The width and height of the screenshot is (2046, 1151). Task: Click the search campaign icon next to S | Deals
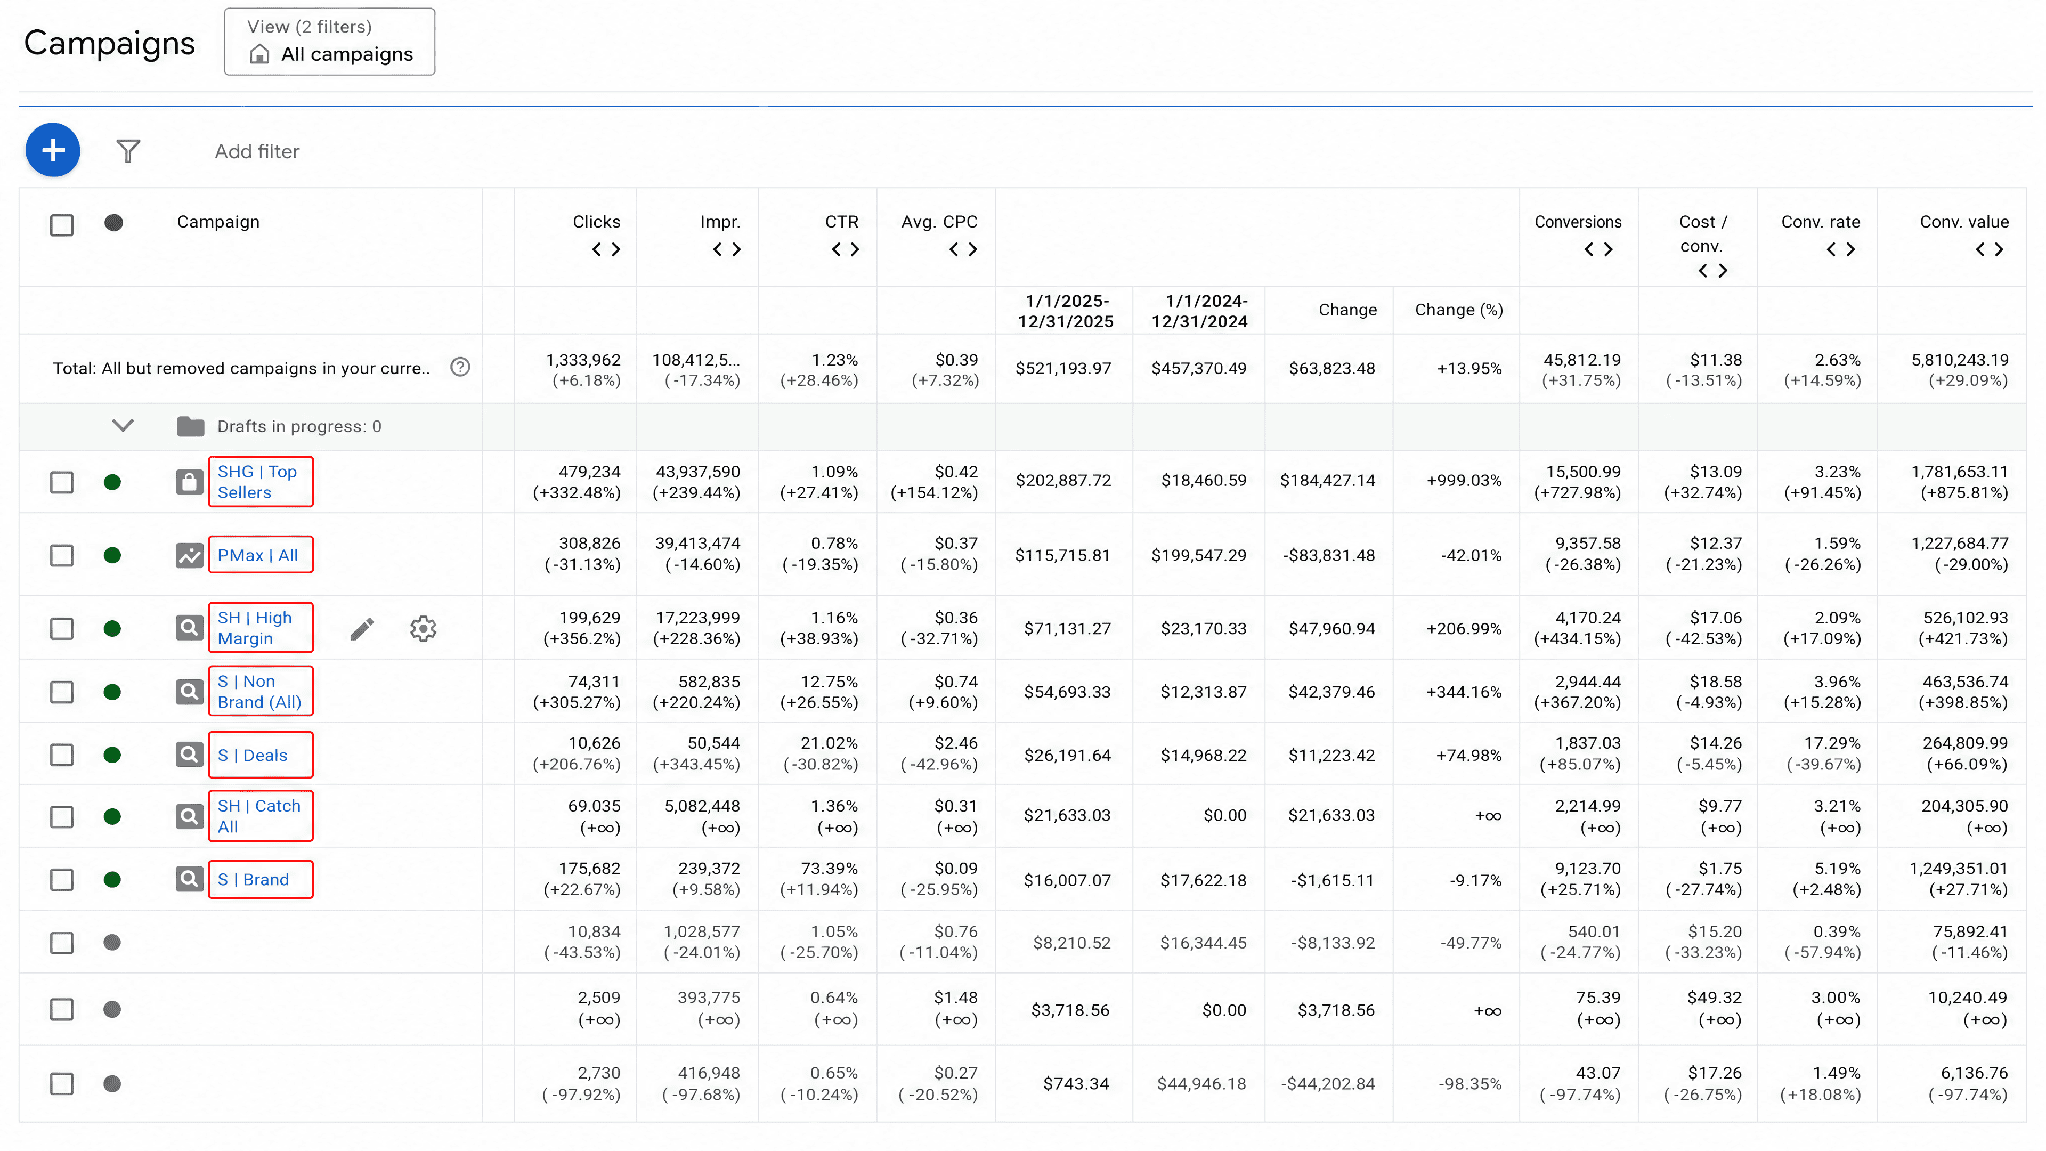point(189,755)
